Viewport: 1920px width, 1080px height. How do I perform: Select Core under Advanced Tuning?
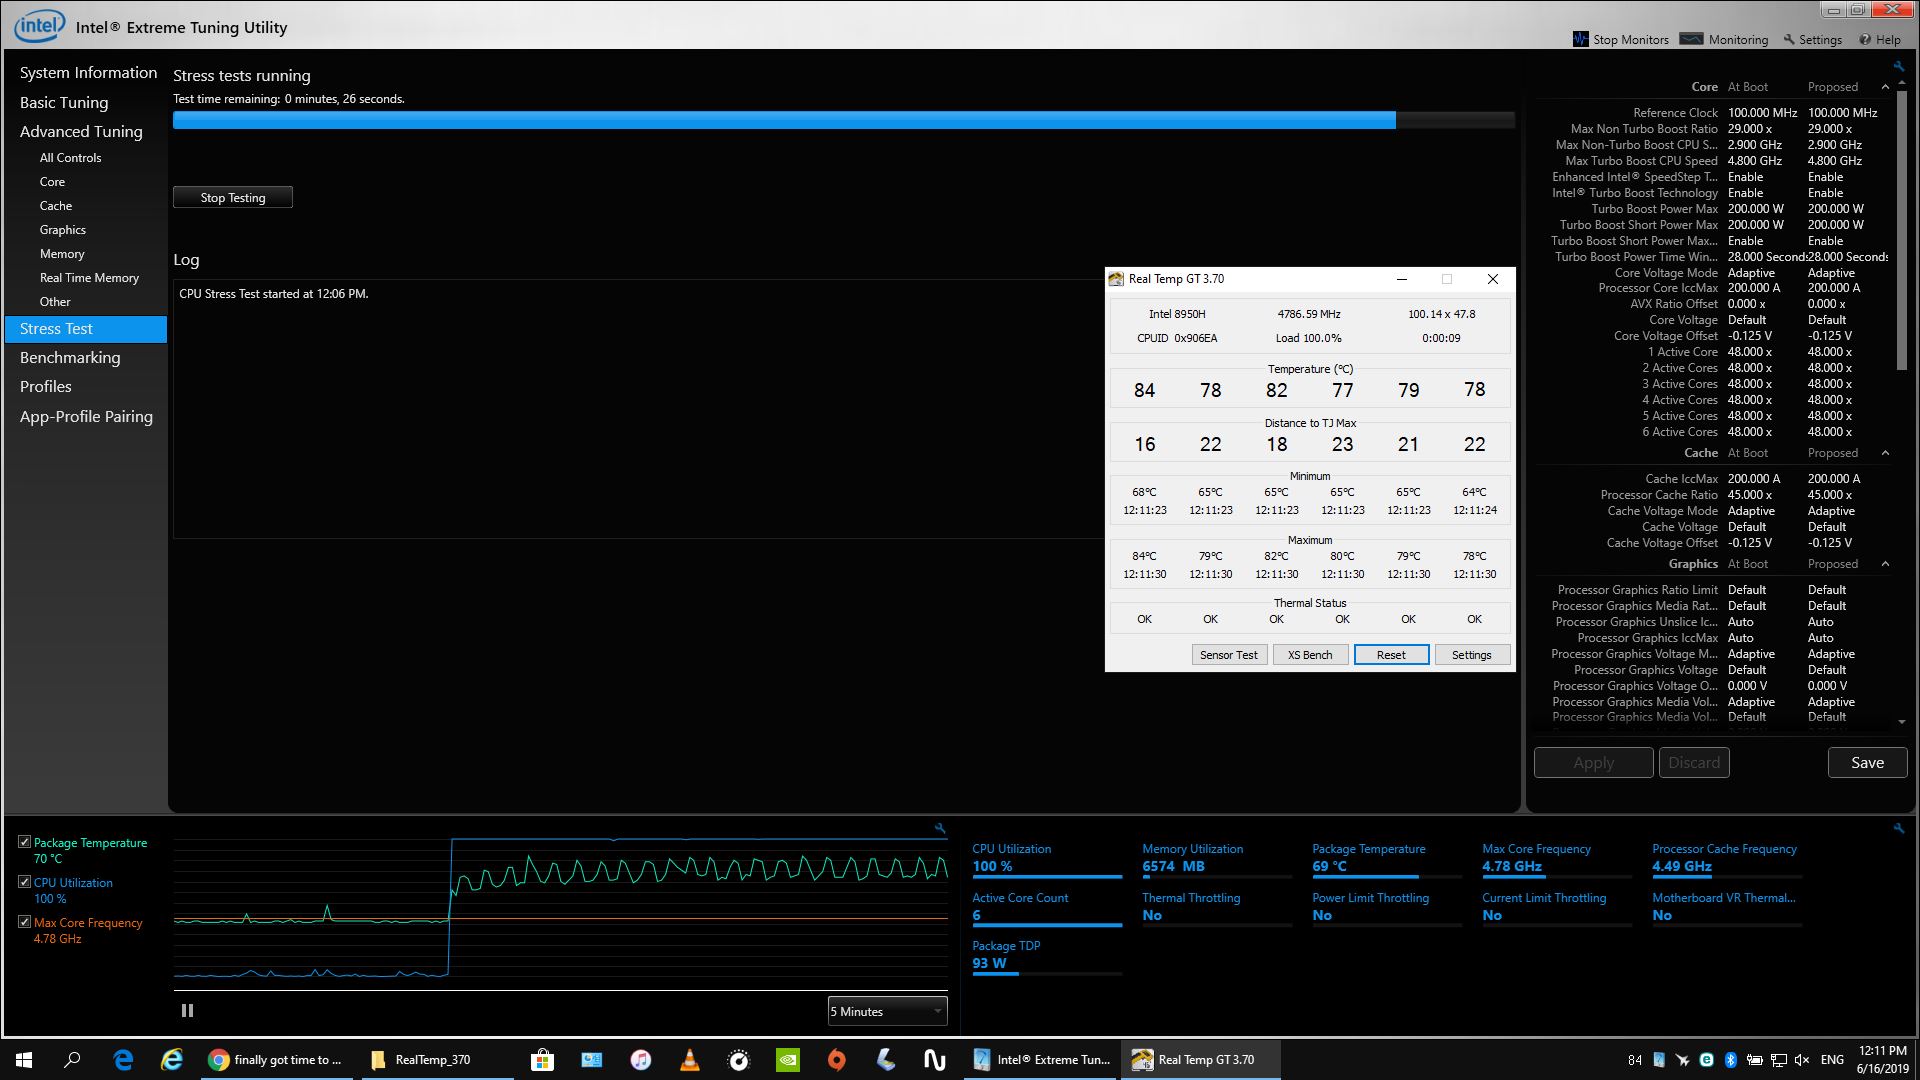point(52,182)
